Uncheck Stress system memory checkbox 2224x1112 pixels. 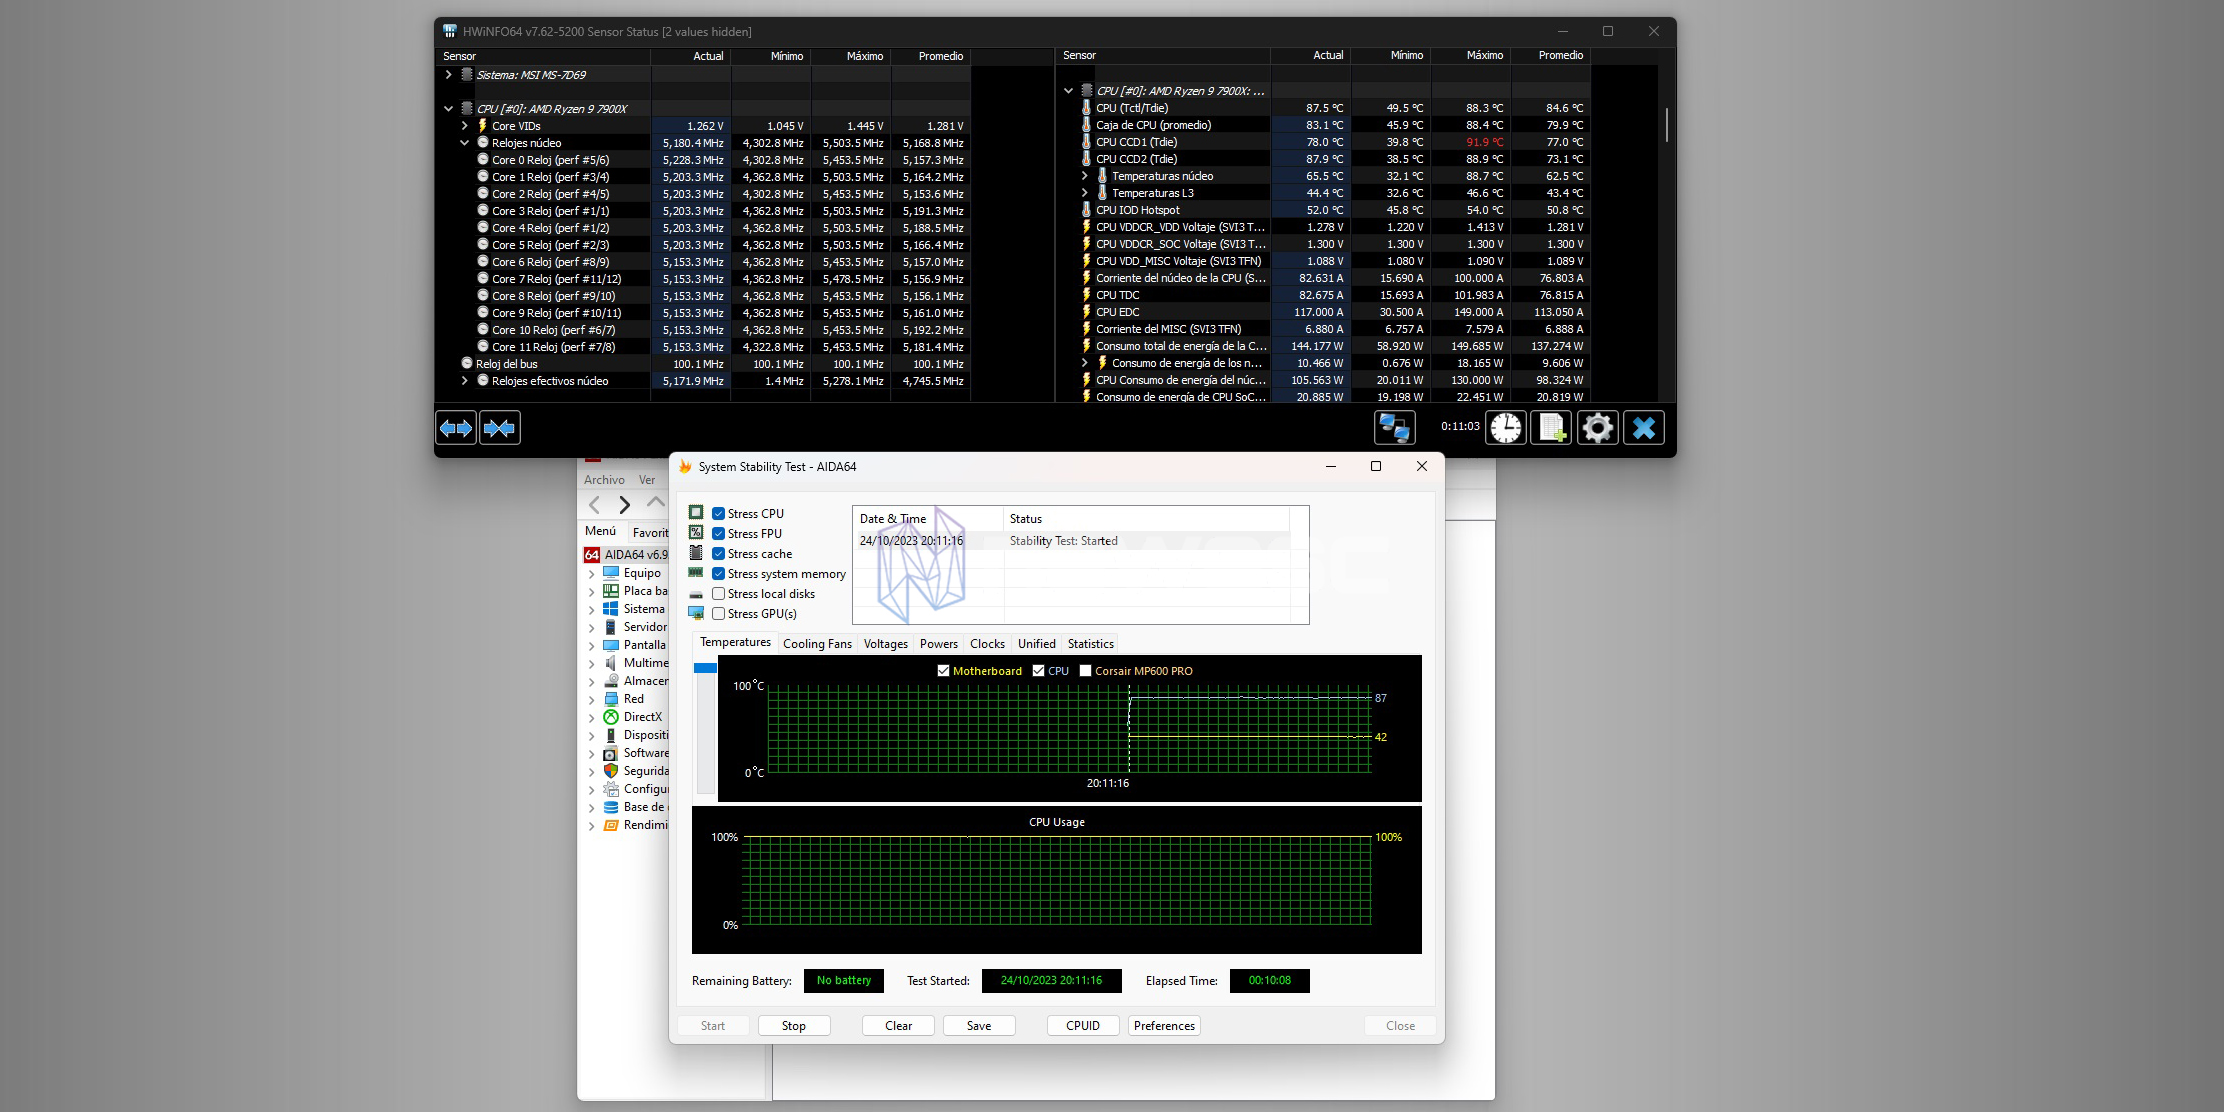click(x=718, y=574)
